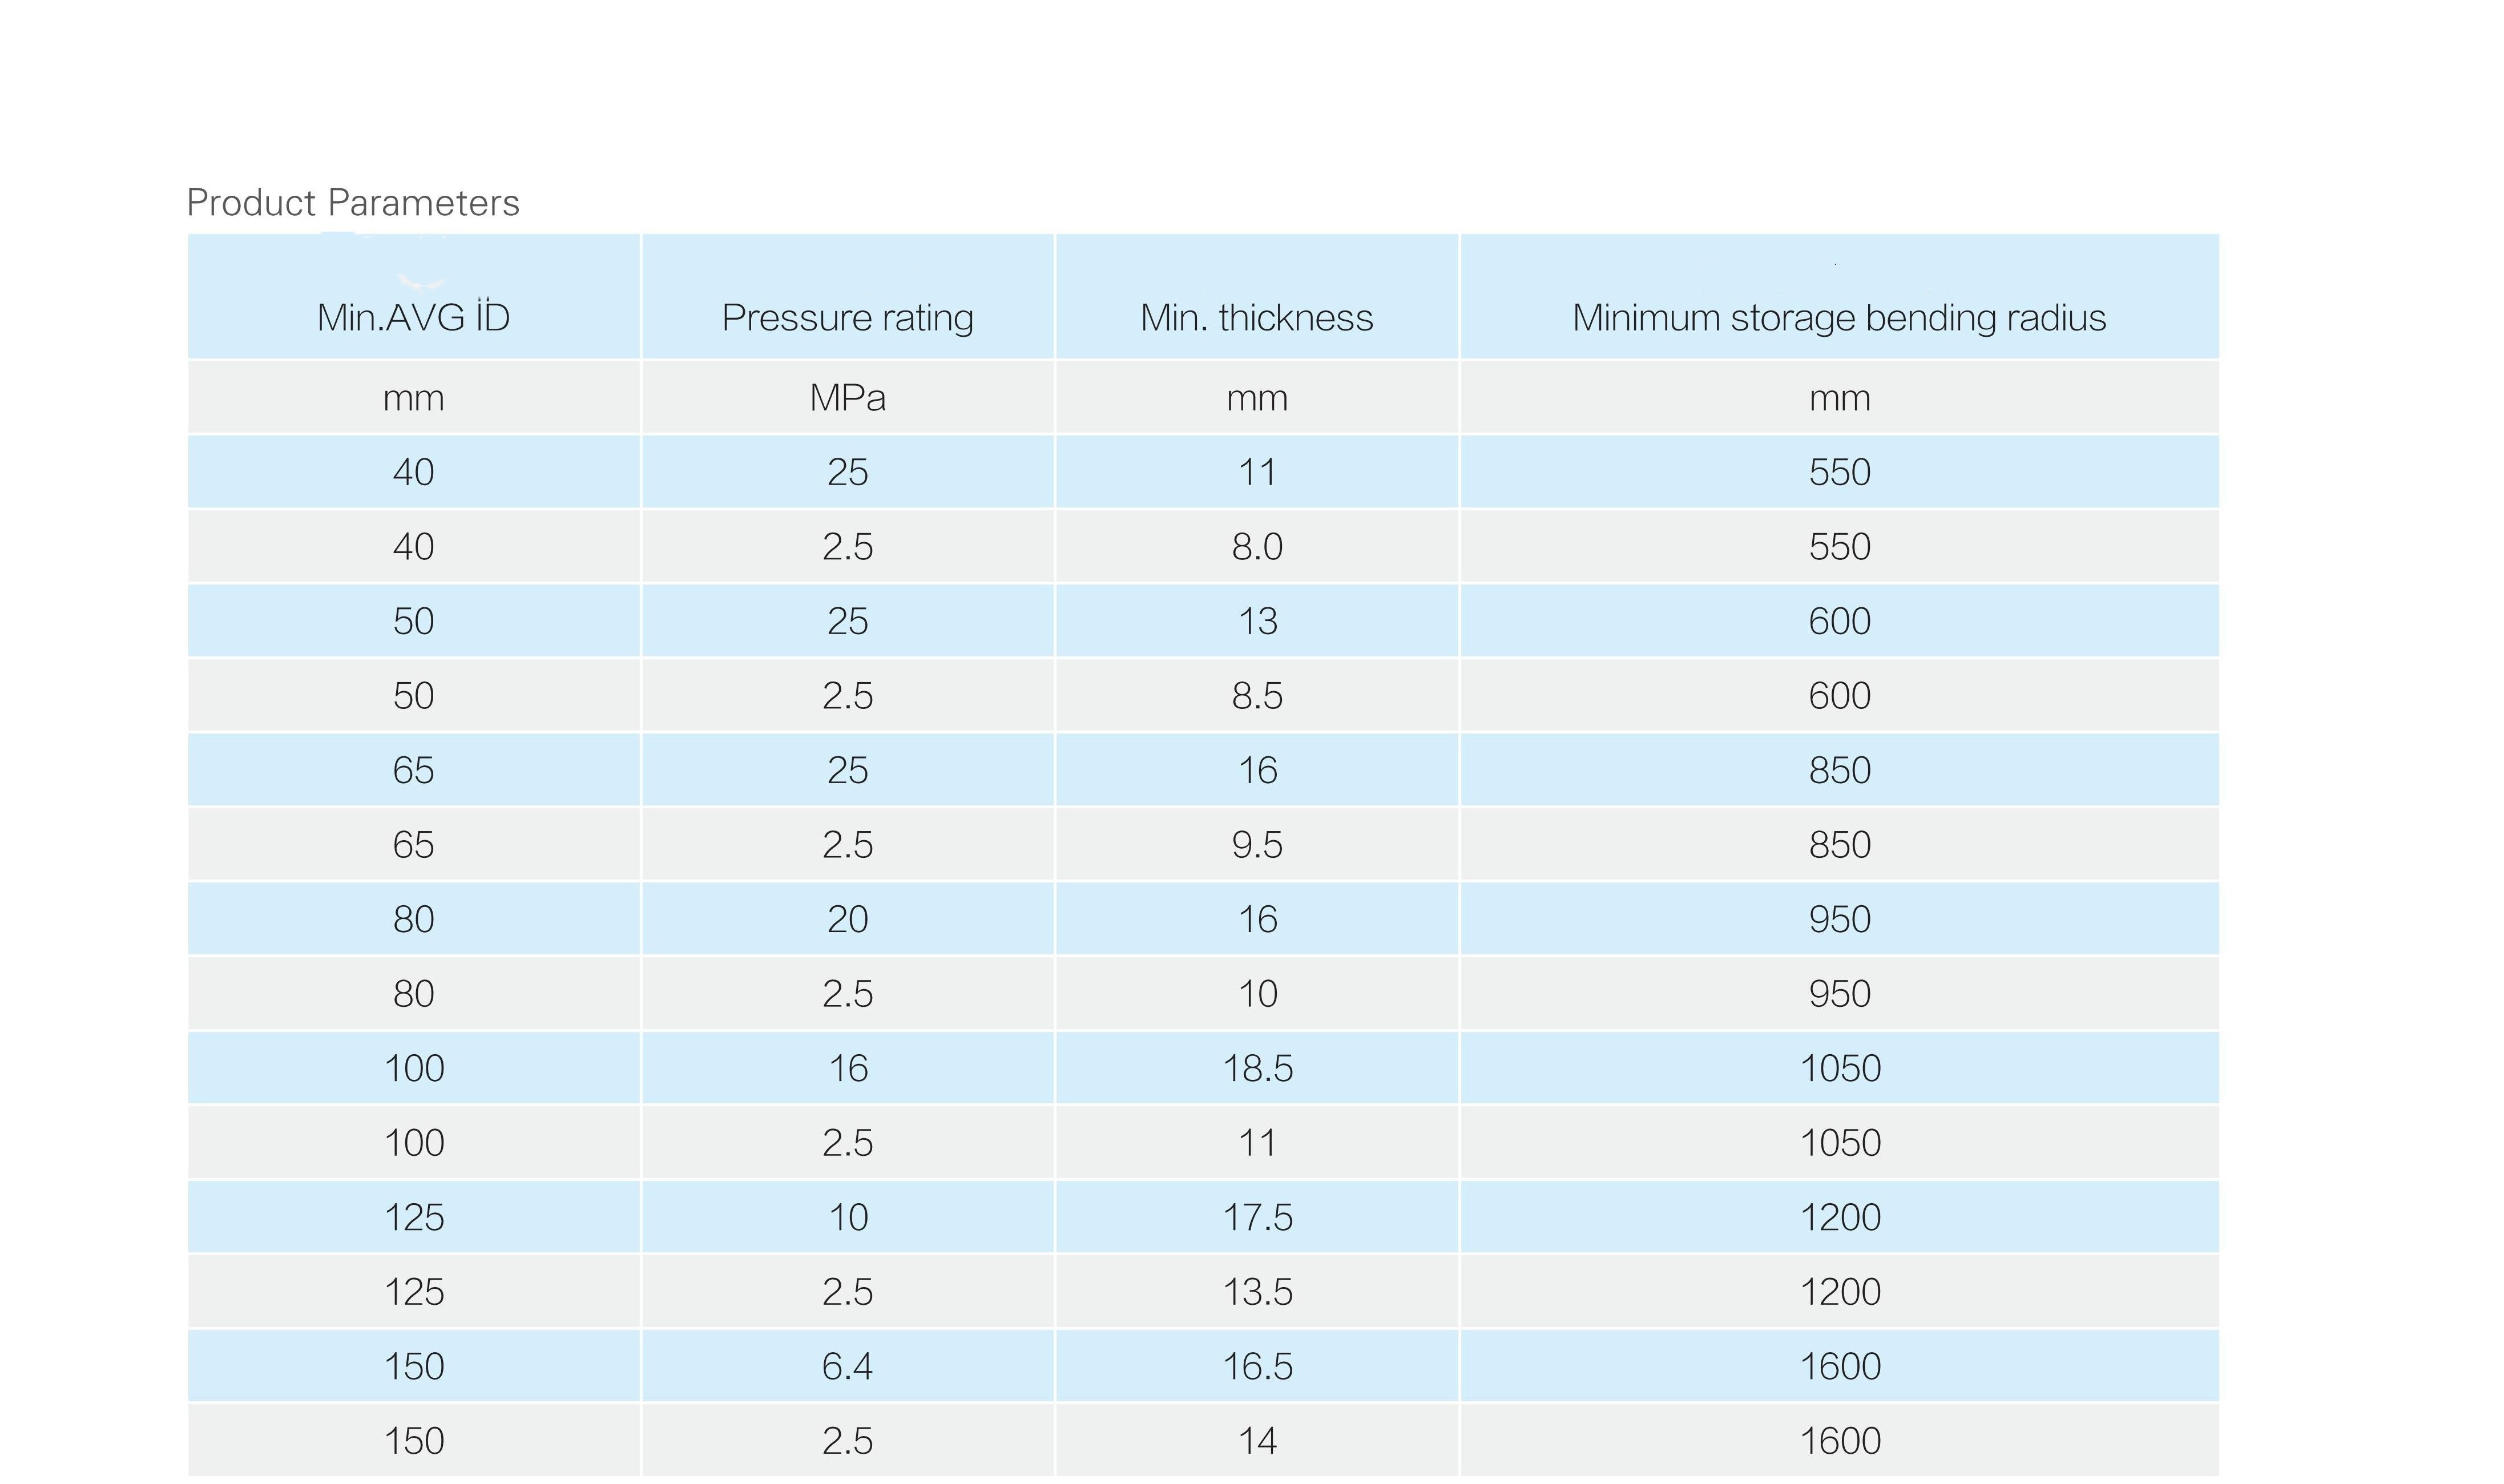The height and width of the screenshot is (1484, 2504).
Task: Click the MPa unit cell
Action: coord(848,398)
